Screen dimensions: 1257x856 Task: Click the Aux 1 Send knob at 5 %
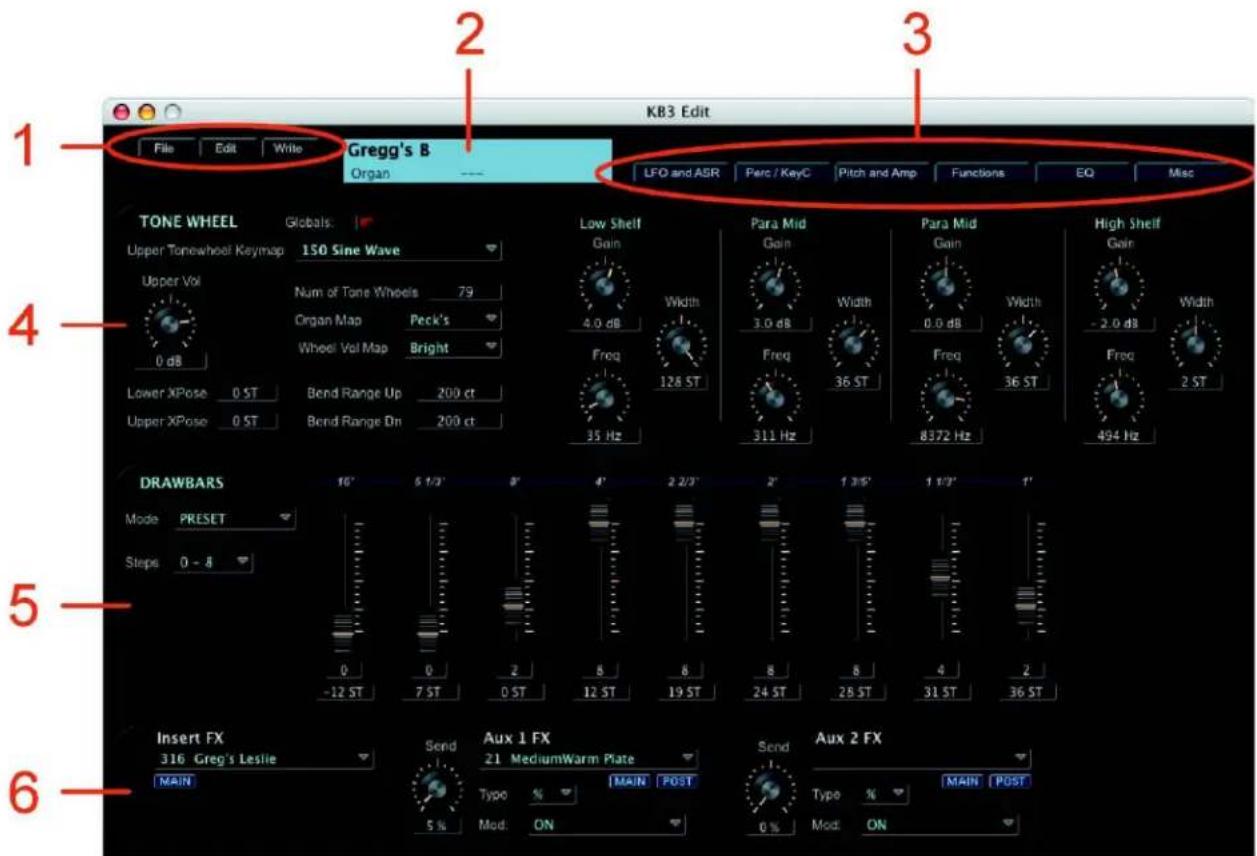[x=436, y=790]
